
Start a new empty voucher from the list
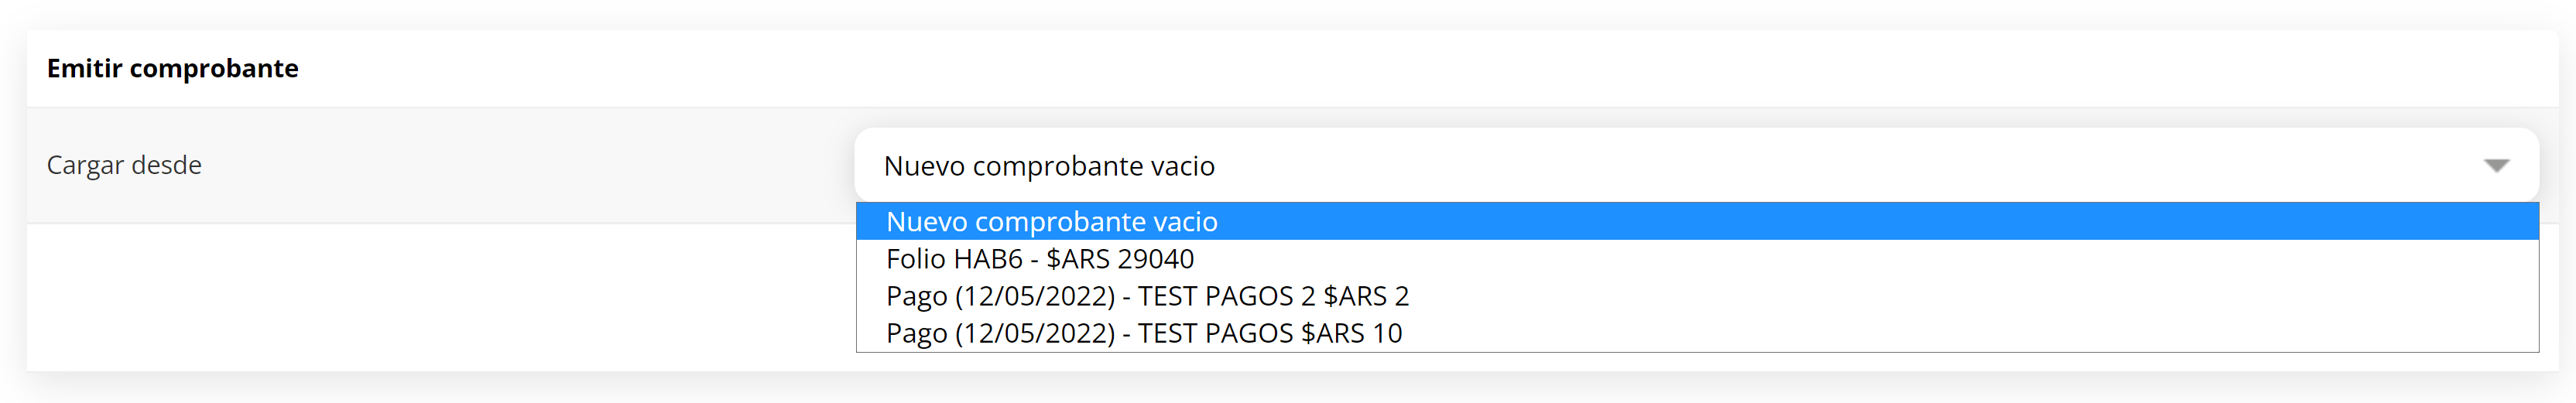coord(1051,221)
